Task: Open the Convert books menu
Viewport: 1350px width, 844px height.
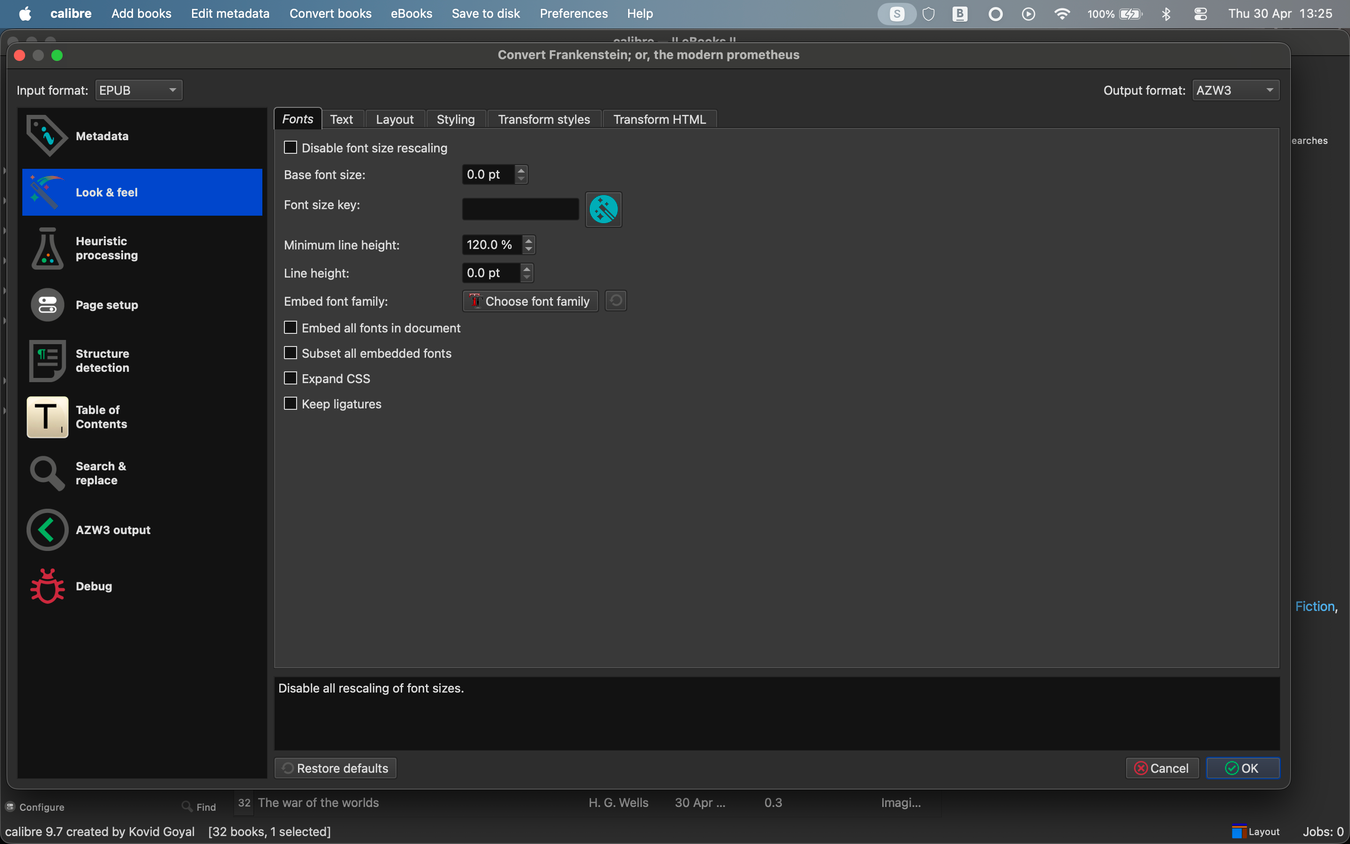Action: coord(330,13)
